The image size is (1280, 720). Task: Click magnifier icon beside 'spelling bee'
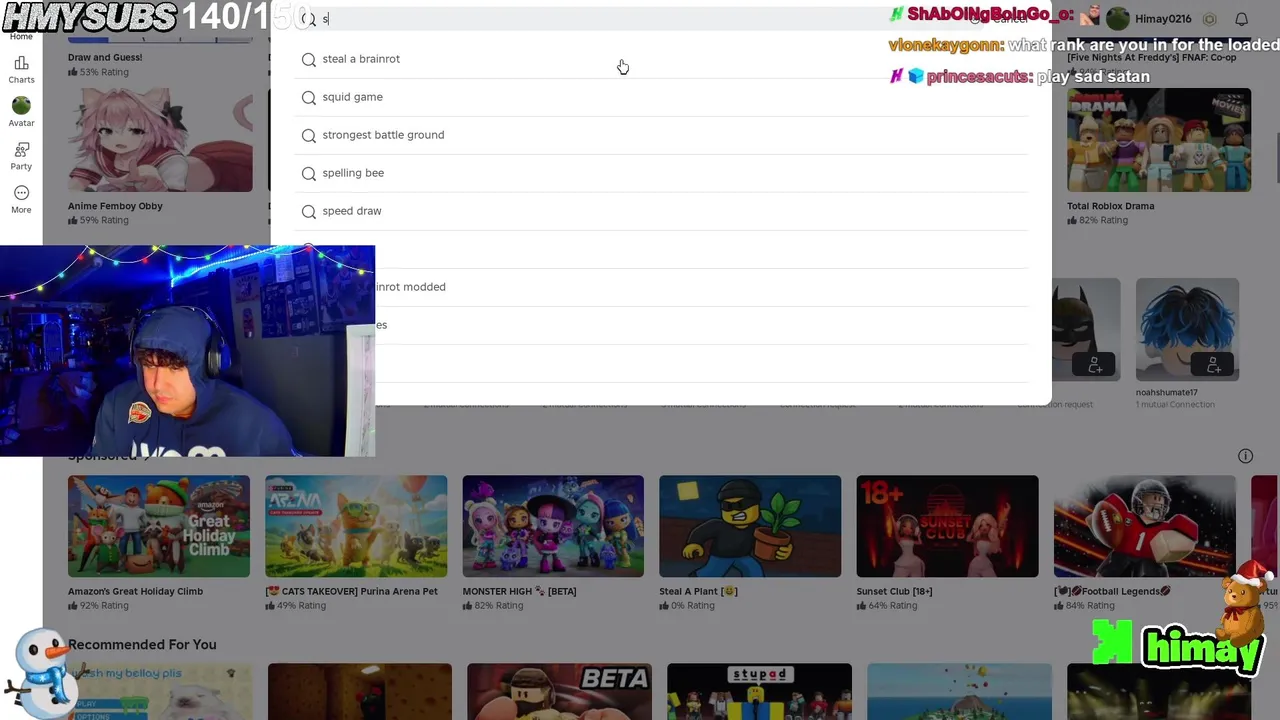[309, 173]
